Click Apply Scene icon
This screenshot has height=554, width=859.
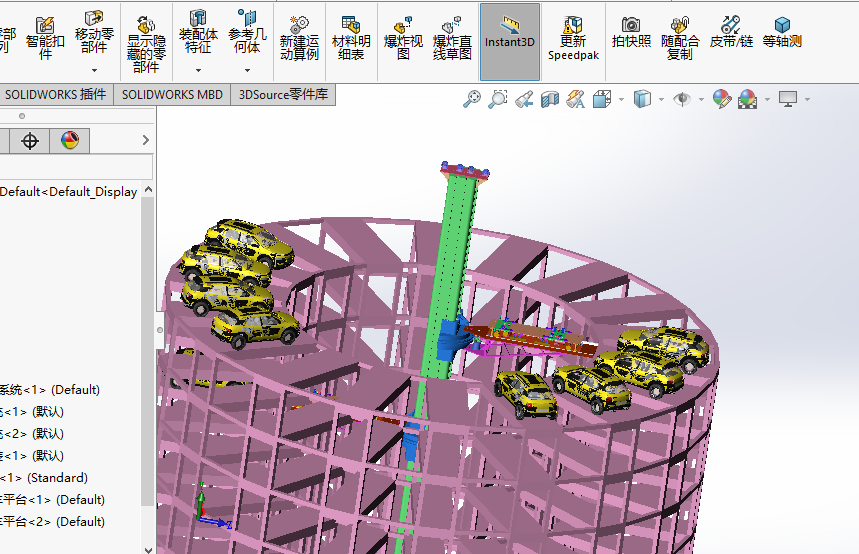[x=748, y=99]
